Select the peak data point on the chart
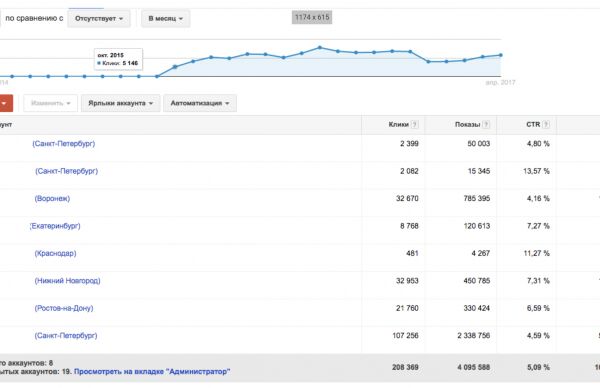The width and height of the screenshot is (600, 388). point(320,48)
